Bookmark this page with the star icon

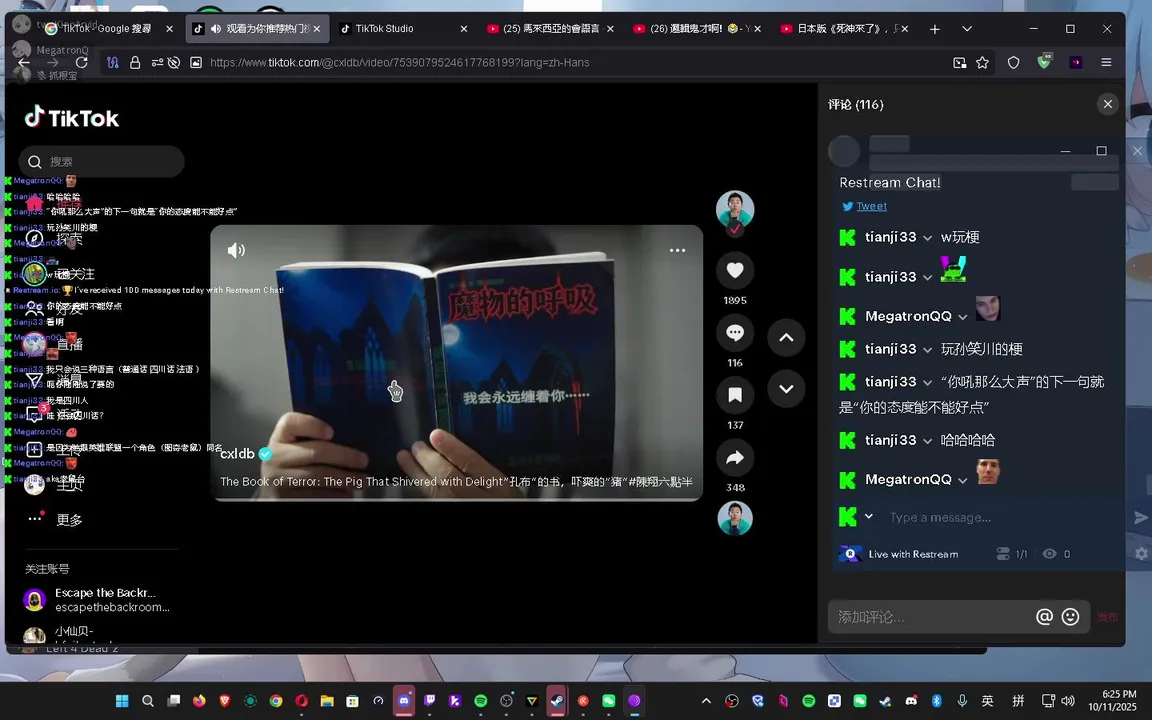click(982, 62)
